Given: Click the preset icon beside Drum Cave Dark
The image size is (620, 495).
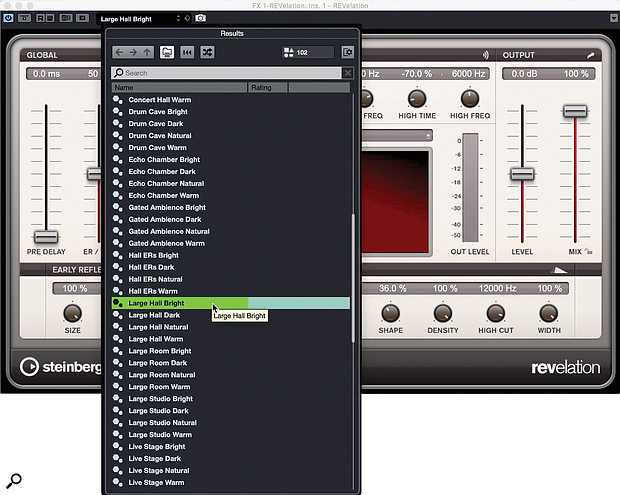Looking at the screenshot, I should tap(117, 124).
